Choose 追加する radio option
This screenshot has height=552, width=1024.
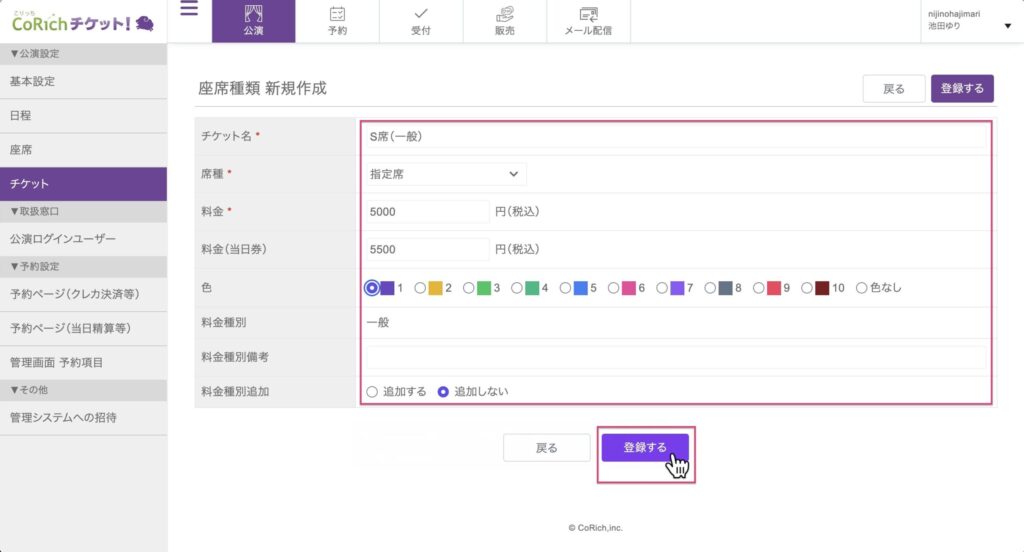[x=372, y=392]
